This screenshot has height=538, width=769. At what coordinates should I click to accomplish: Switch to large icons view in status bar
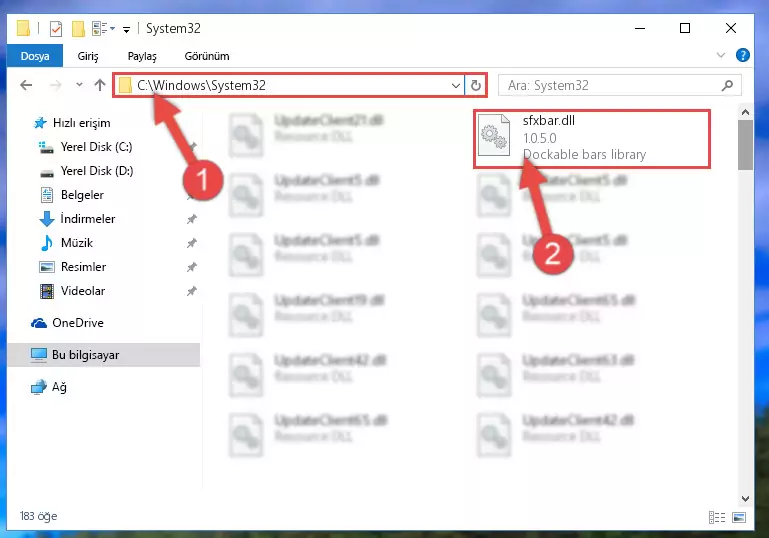[x=739, y=517]
